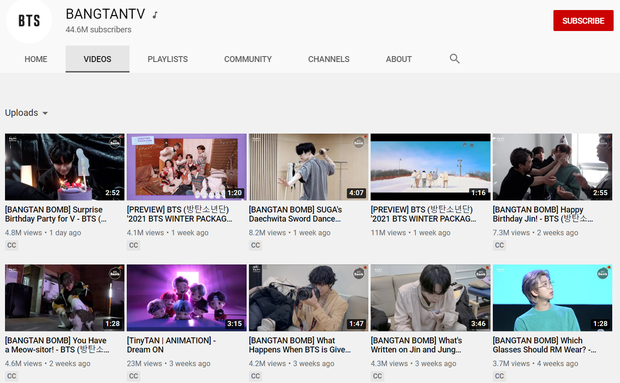Click '11M views • 1 week ago' text
Viewport: 620px width, 383px height.
(x=410, y=233)
